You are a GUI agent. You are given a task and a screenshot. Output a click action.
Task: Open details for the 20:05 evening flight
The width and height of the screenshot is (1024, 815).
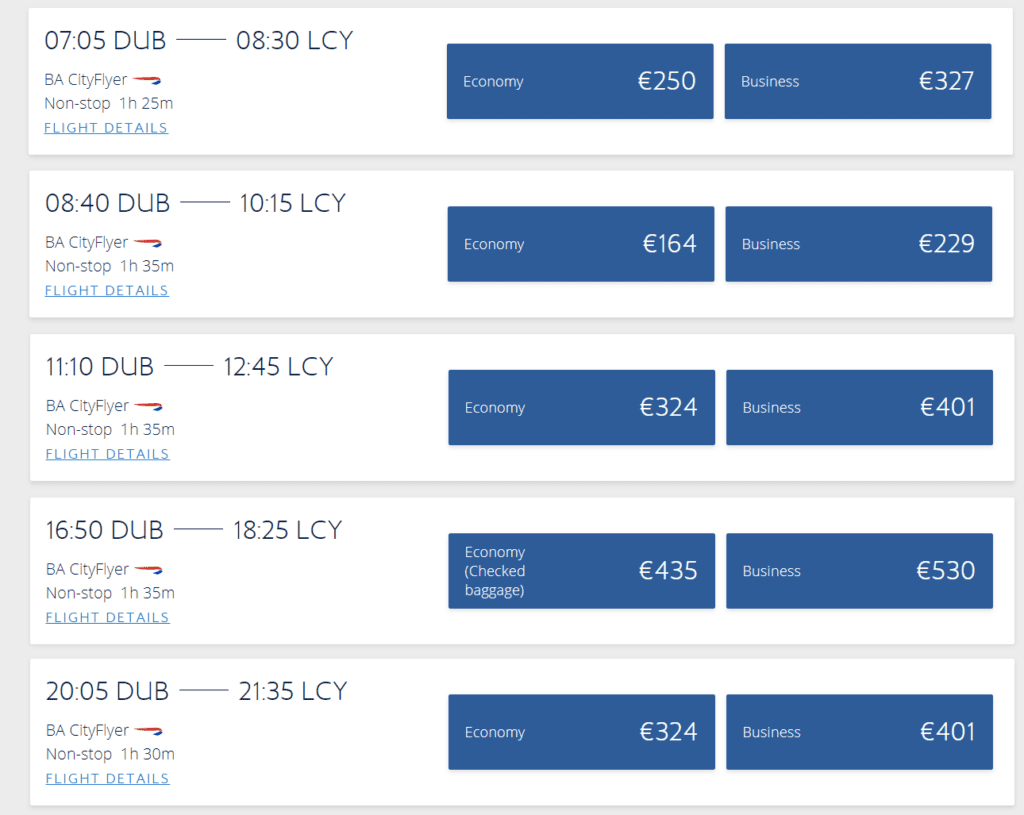(107, 778)
